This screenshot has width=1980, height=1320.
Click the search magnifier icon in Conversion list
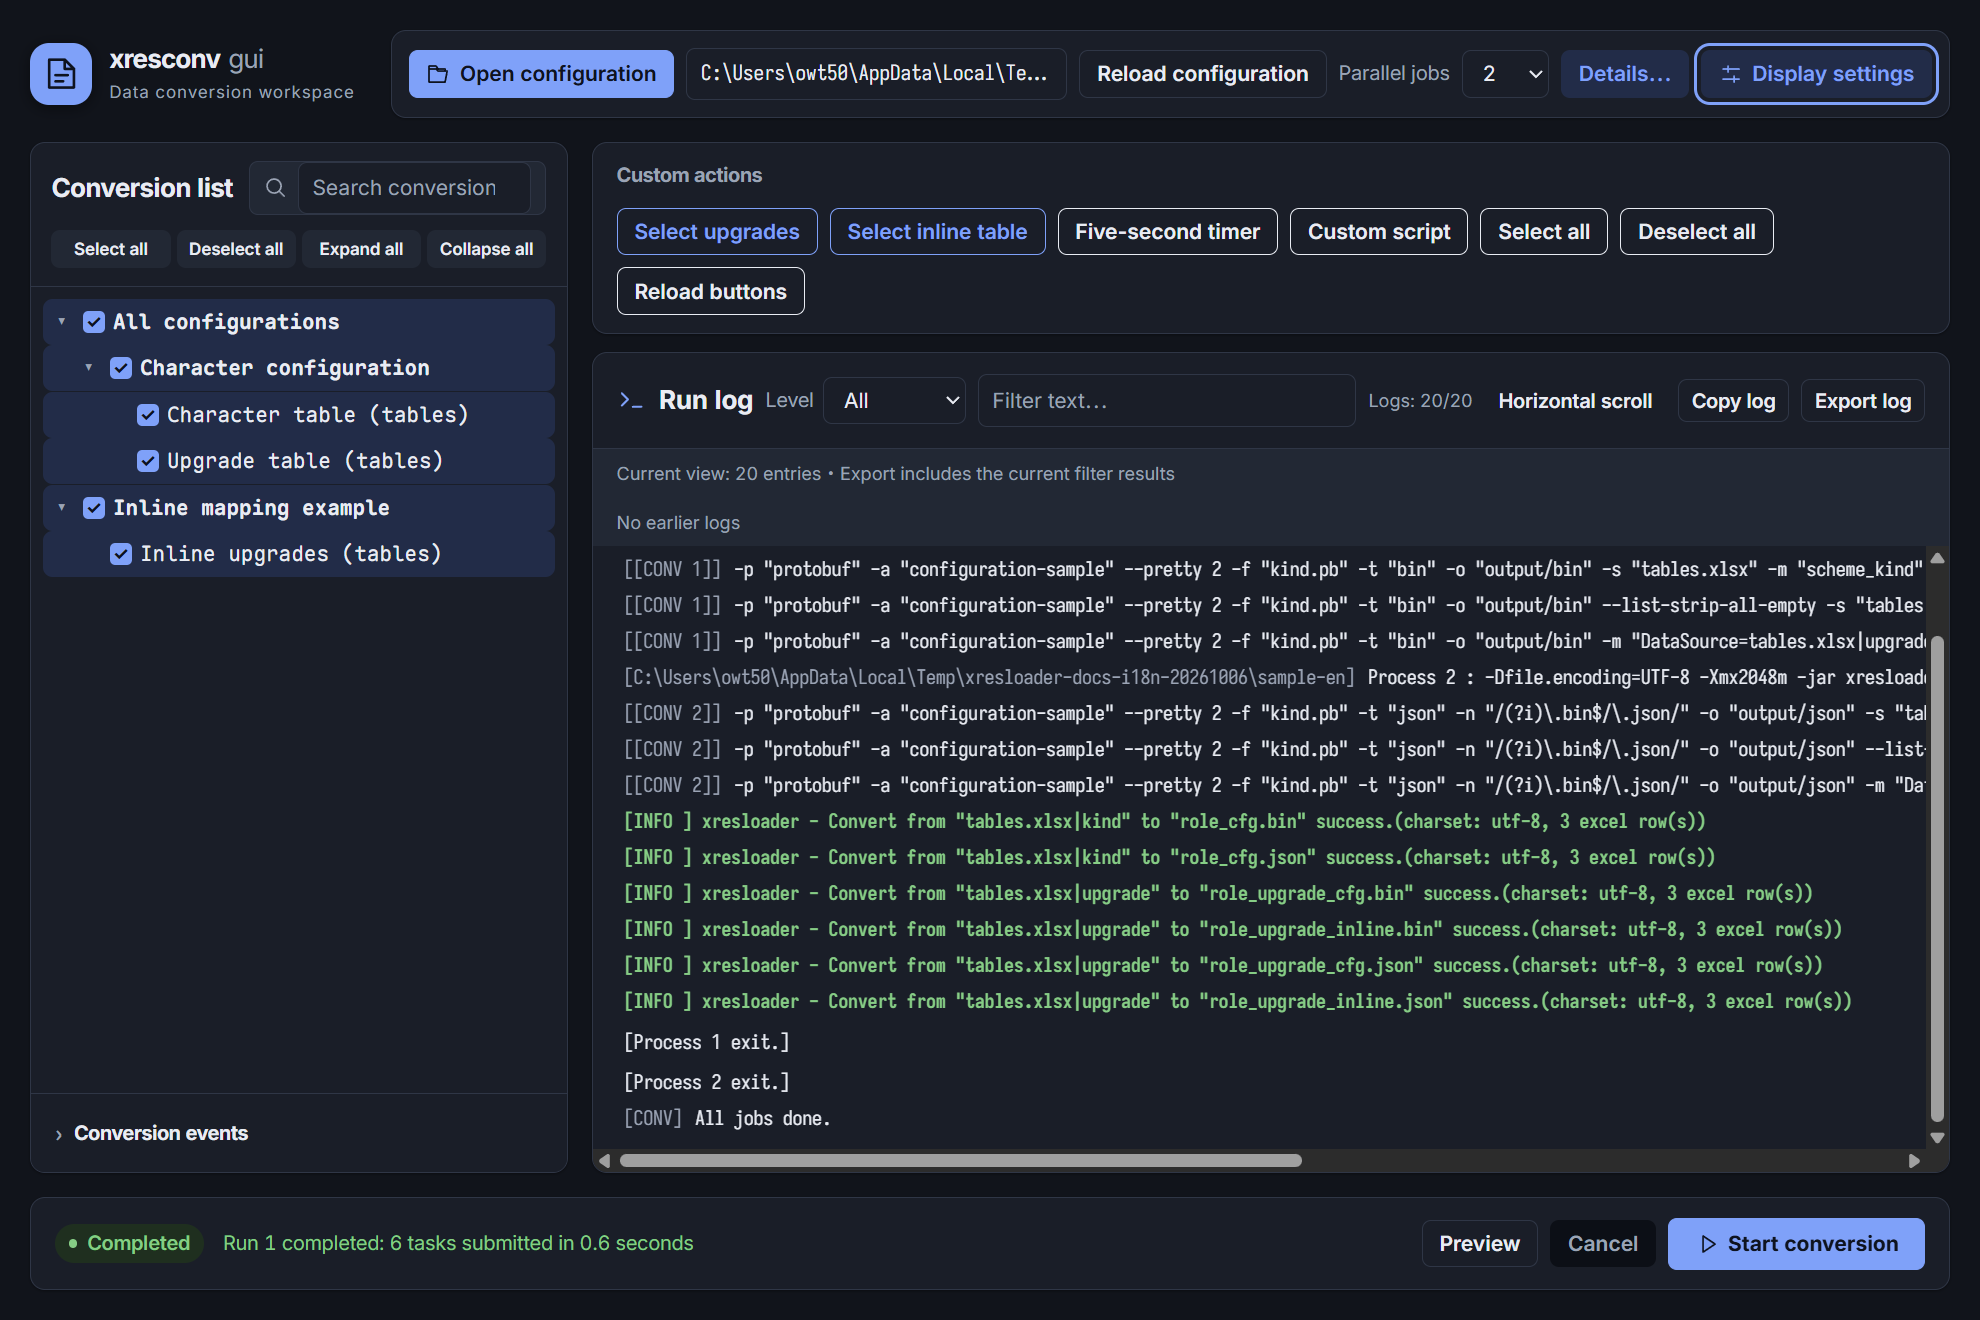[x=275, y=188]
